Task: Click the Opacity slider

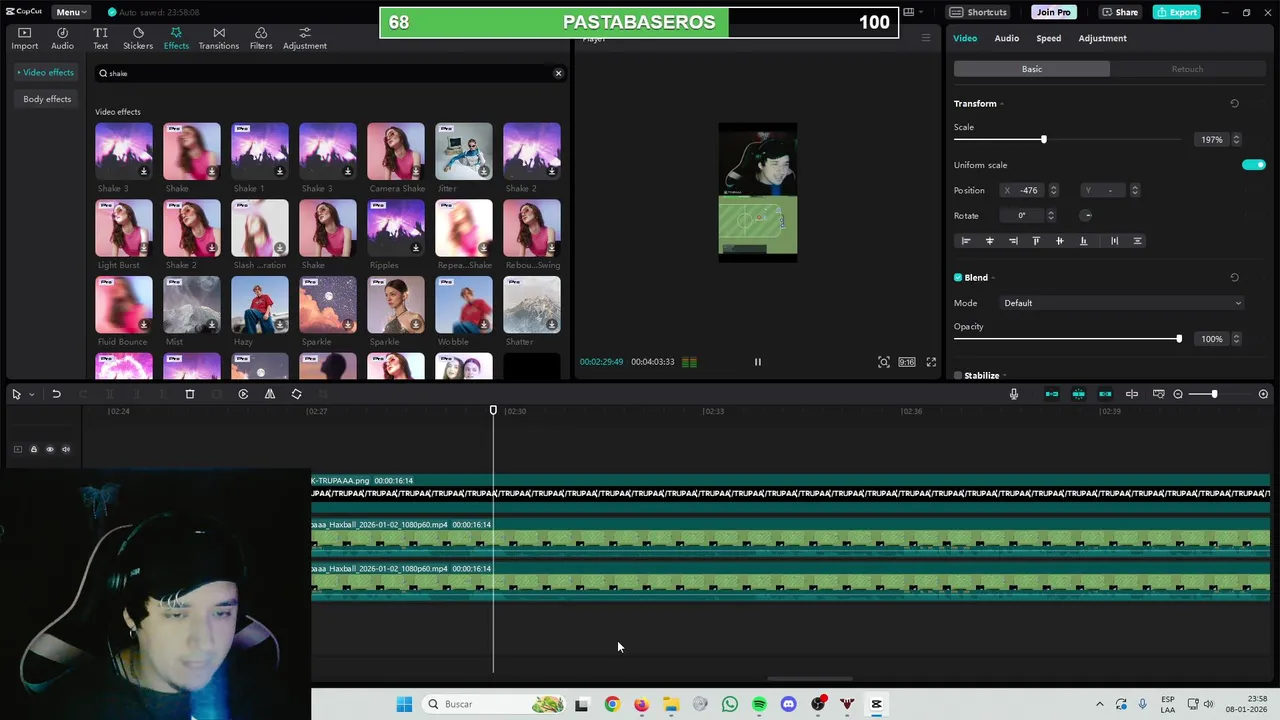Action: [x=1069, y=339]
